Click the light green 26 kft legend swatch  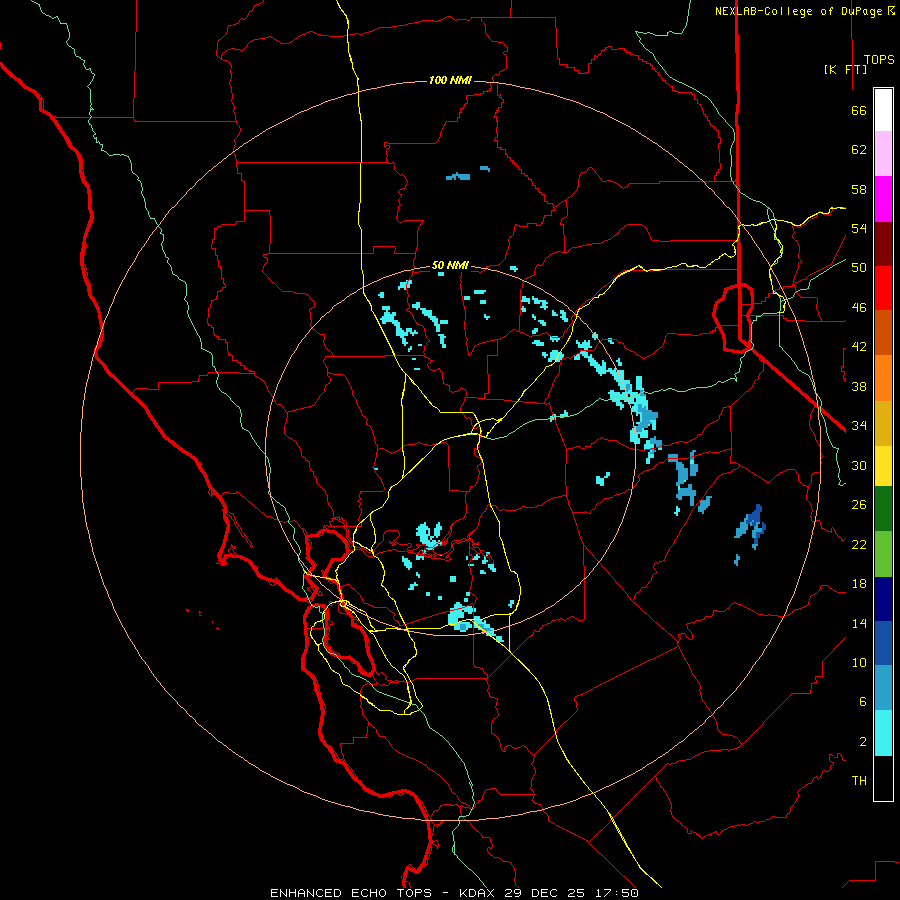pyautogui.click(x=883, y=554)
